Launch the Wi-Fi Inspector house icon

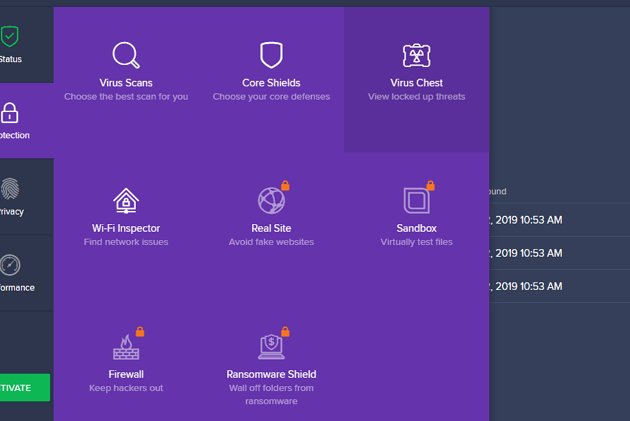(126, 200)
